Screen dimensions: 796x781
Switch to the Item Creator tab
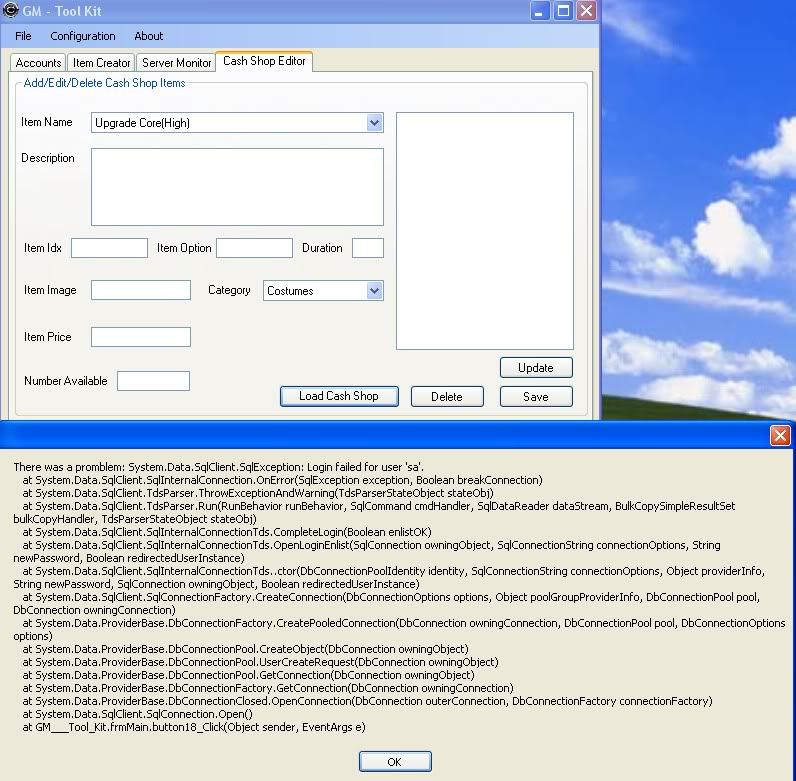click(102, 63)
